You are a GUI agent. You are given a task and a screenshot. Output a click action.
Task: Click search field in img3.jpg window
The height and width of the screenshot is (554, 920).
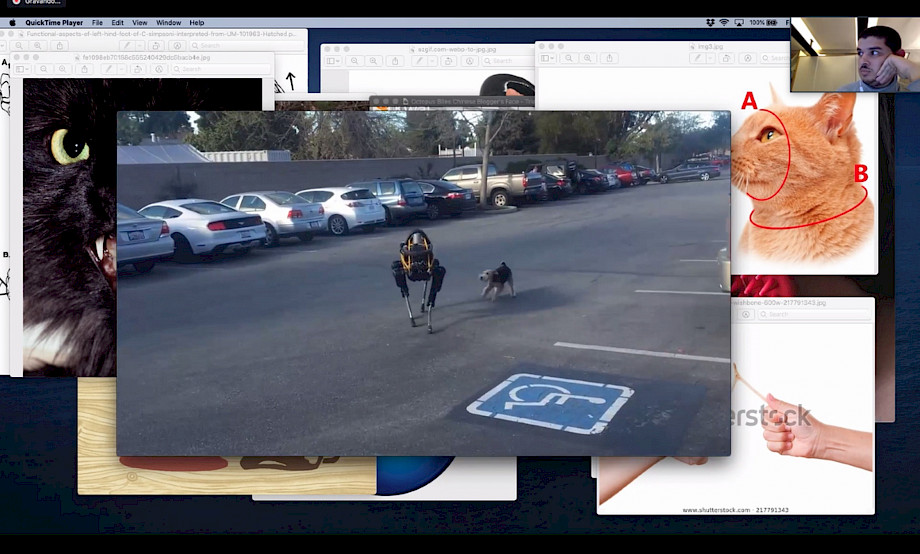click(x=774, y=58)
